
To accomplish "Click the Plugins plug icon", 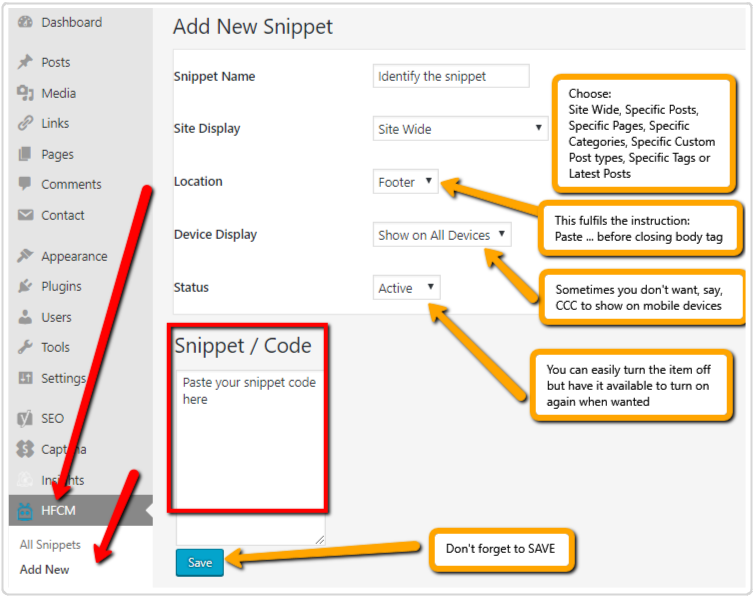I will click(x=25, y=286).
